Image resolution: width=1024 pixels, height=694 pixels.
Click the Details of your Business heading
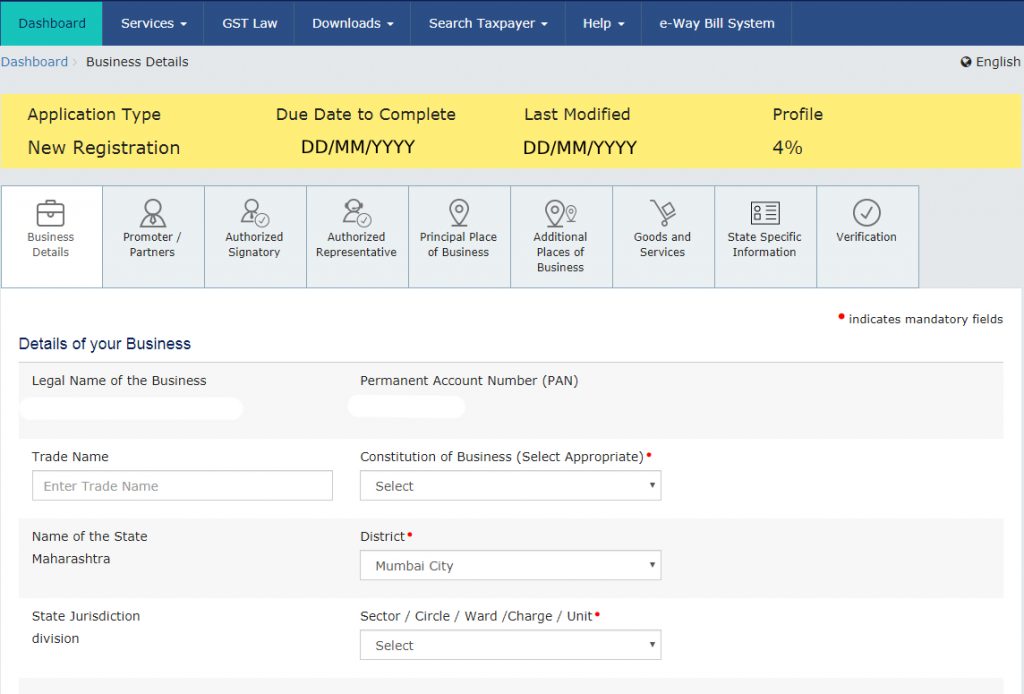point(104,344)
